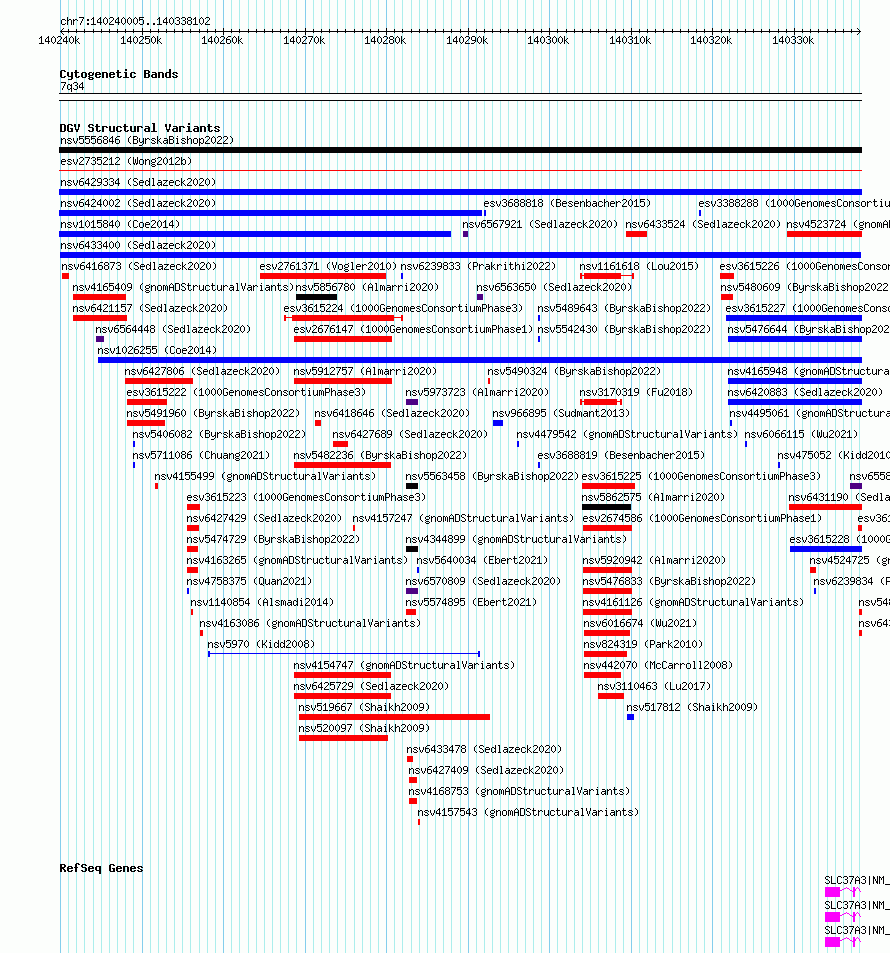Click esv3615224 (1000GenomesConsortiumPhase3) label
The image size is (890, 953).
click(403, 308)
